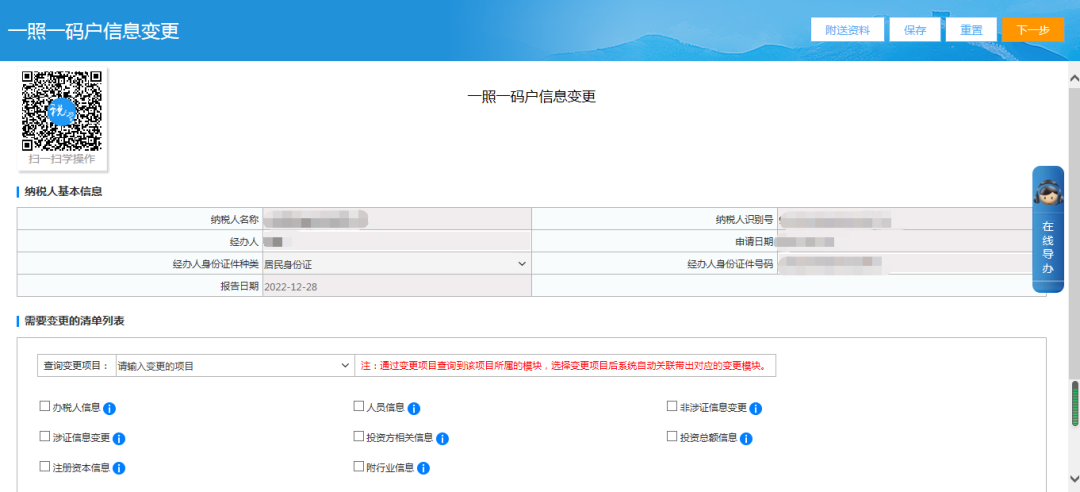Open info icon for 附行业信息
Viewport: 1080px width, 492px height.
[423, 469]
